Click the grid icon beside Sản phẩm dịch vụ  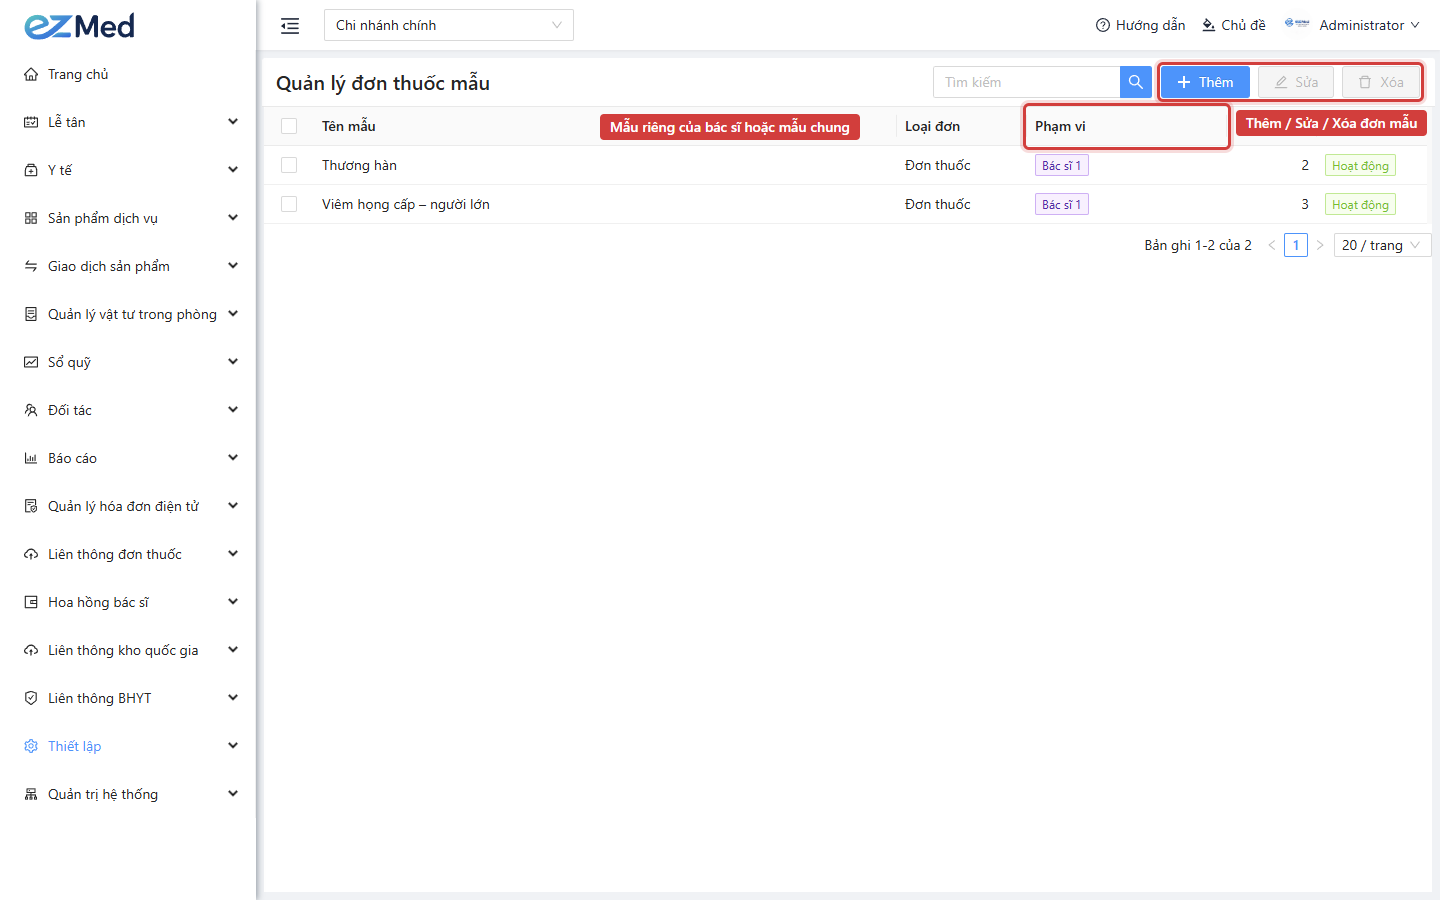[31, 218]
